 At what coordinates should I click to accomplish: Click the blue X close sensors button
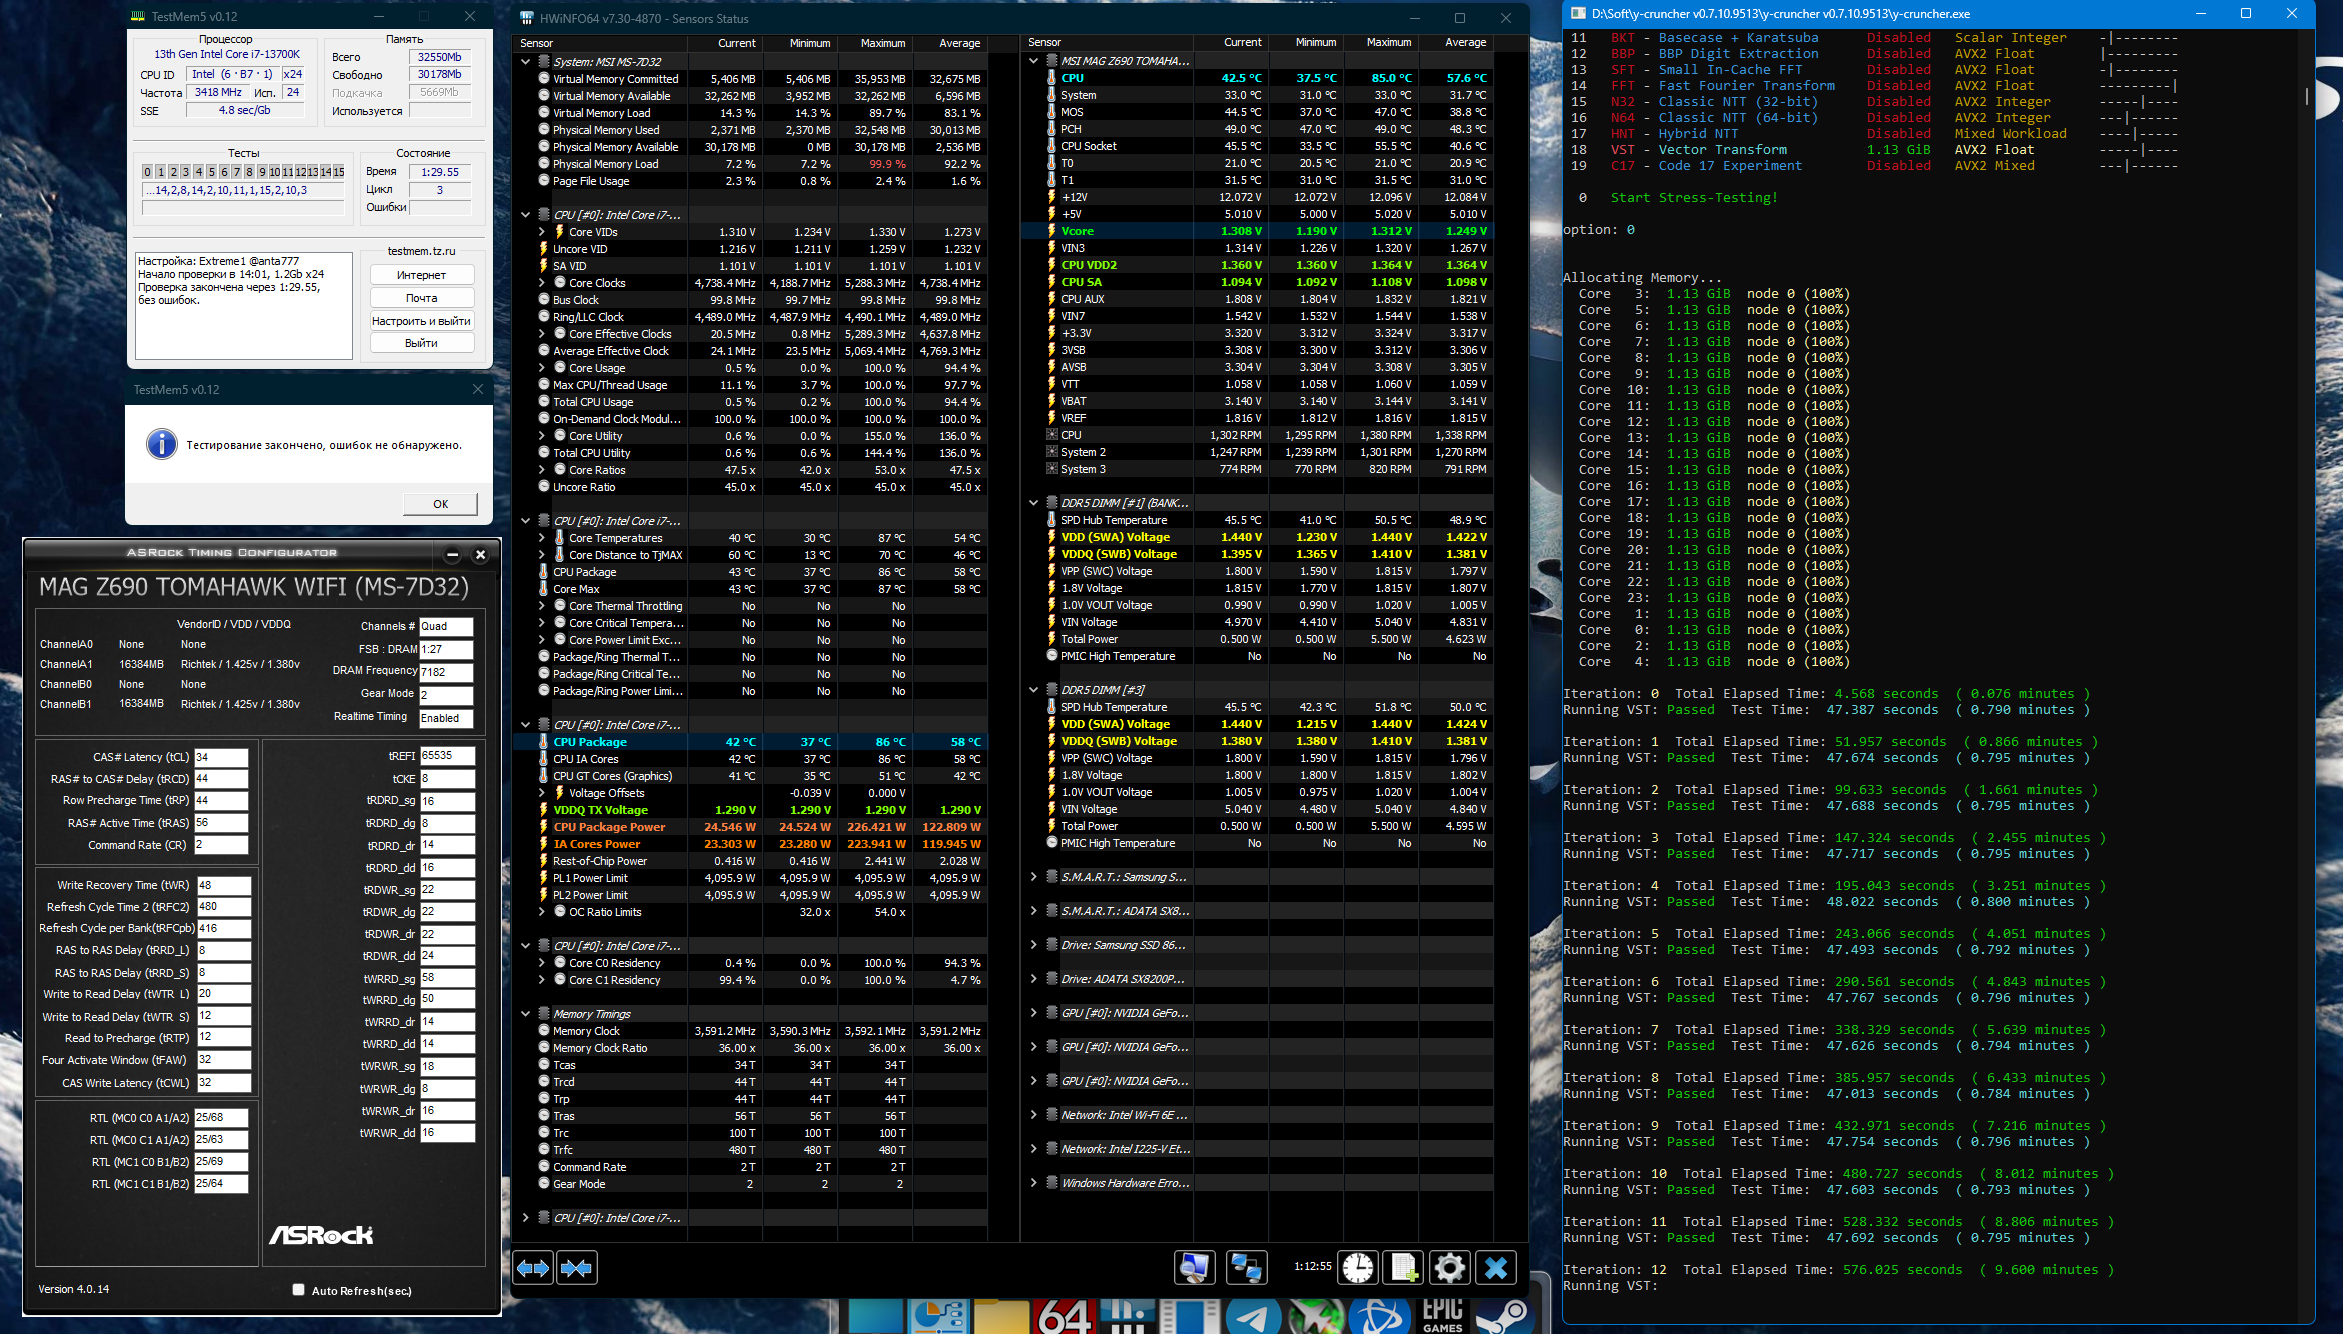(x=1496, y=1267)
